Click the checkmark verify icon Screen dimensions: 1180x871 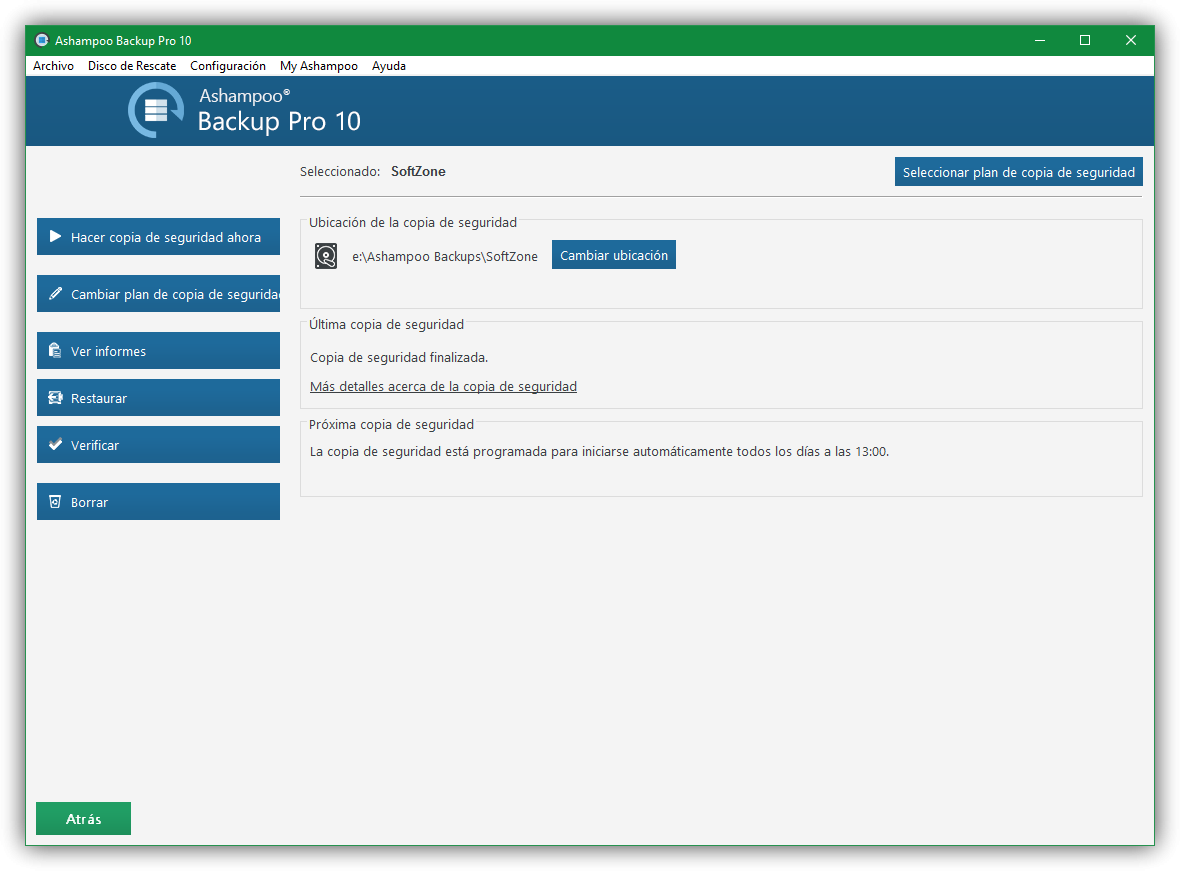(55, 444)
